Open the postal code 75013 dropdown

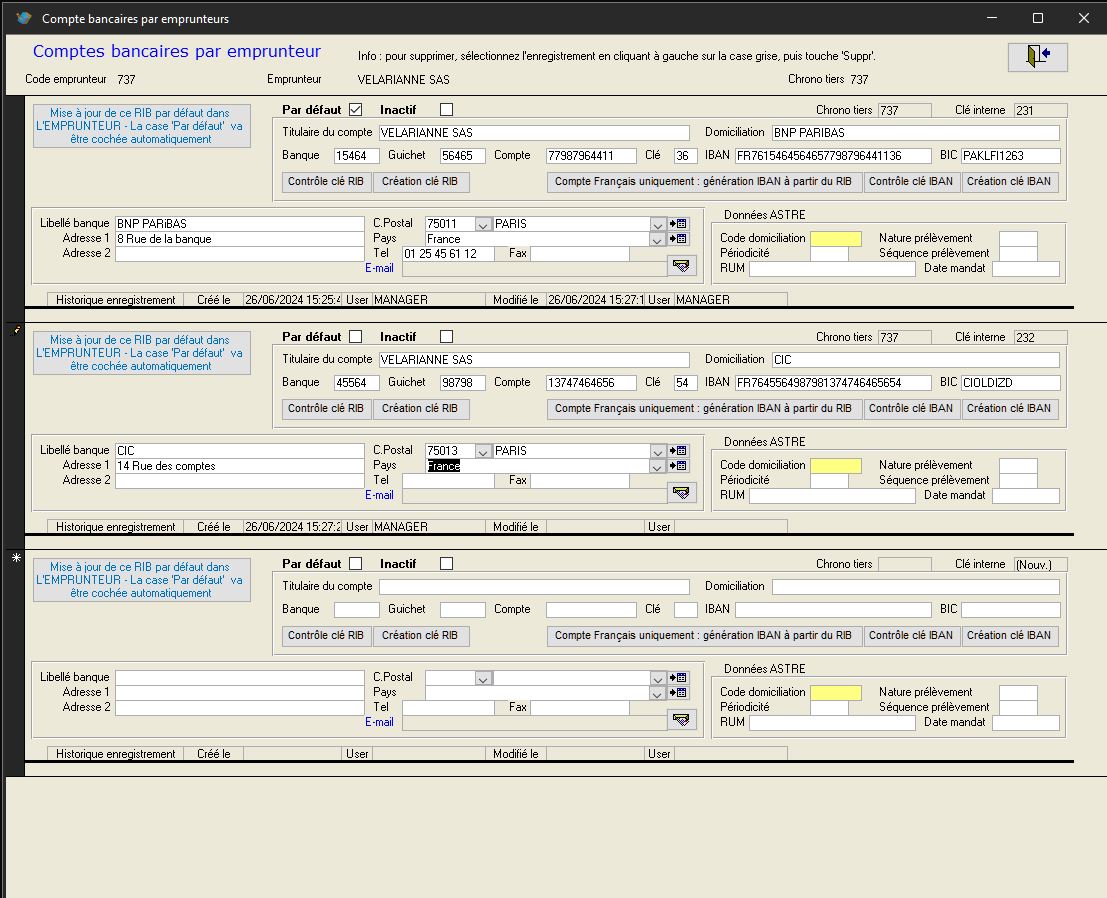[483, 451]
